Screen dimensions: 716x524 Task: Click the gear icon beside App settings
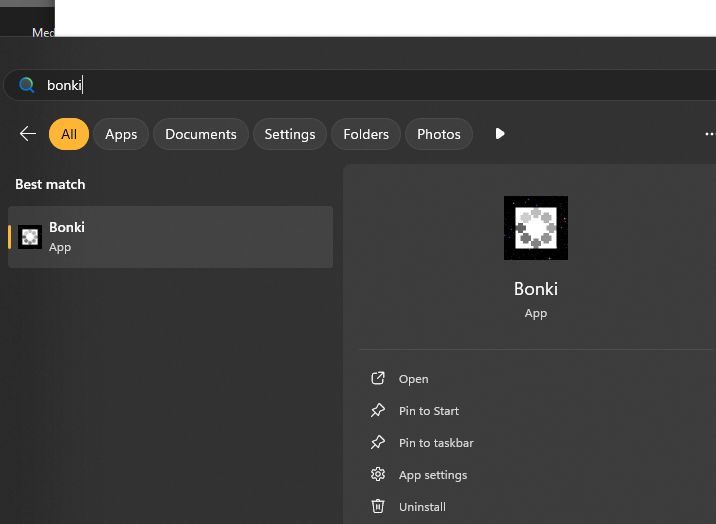point(378,474)
